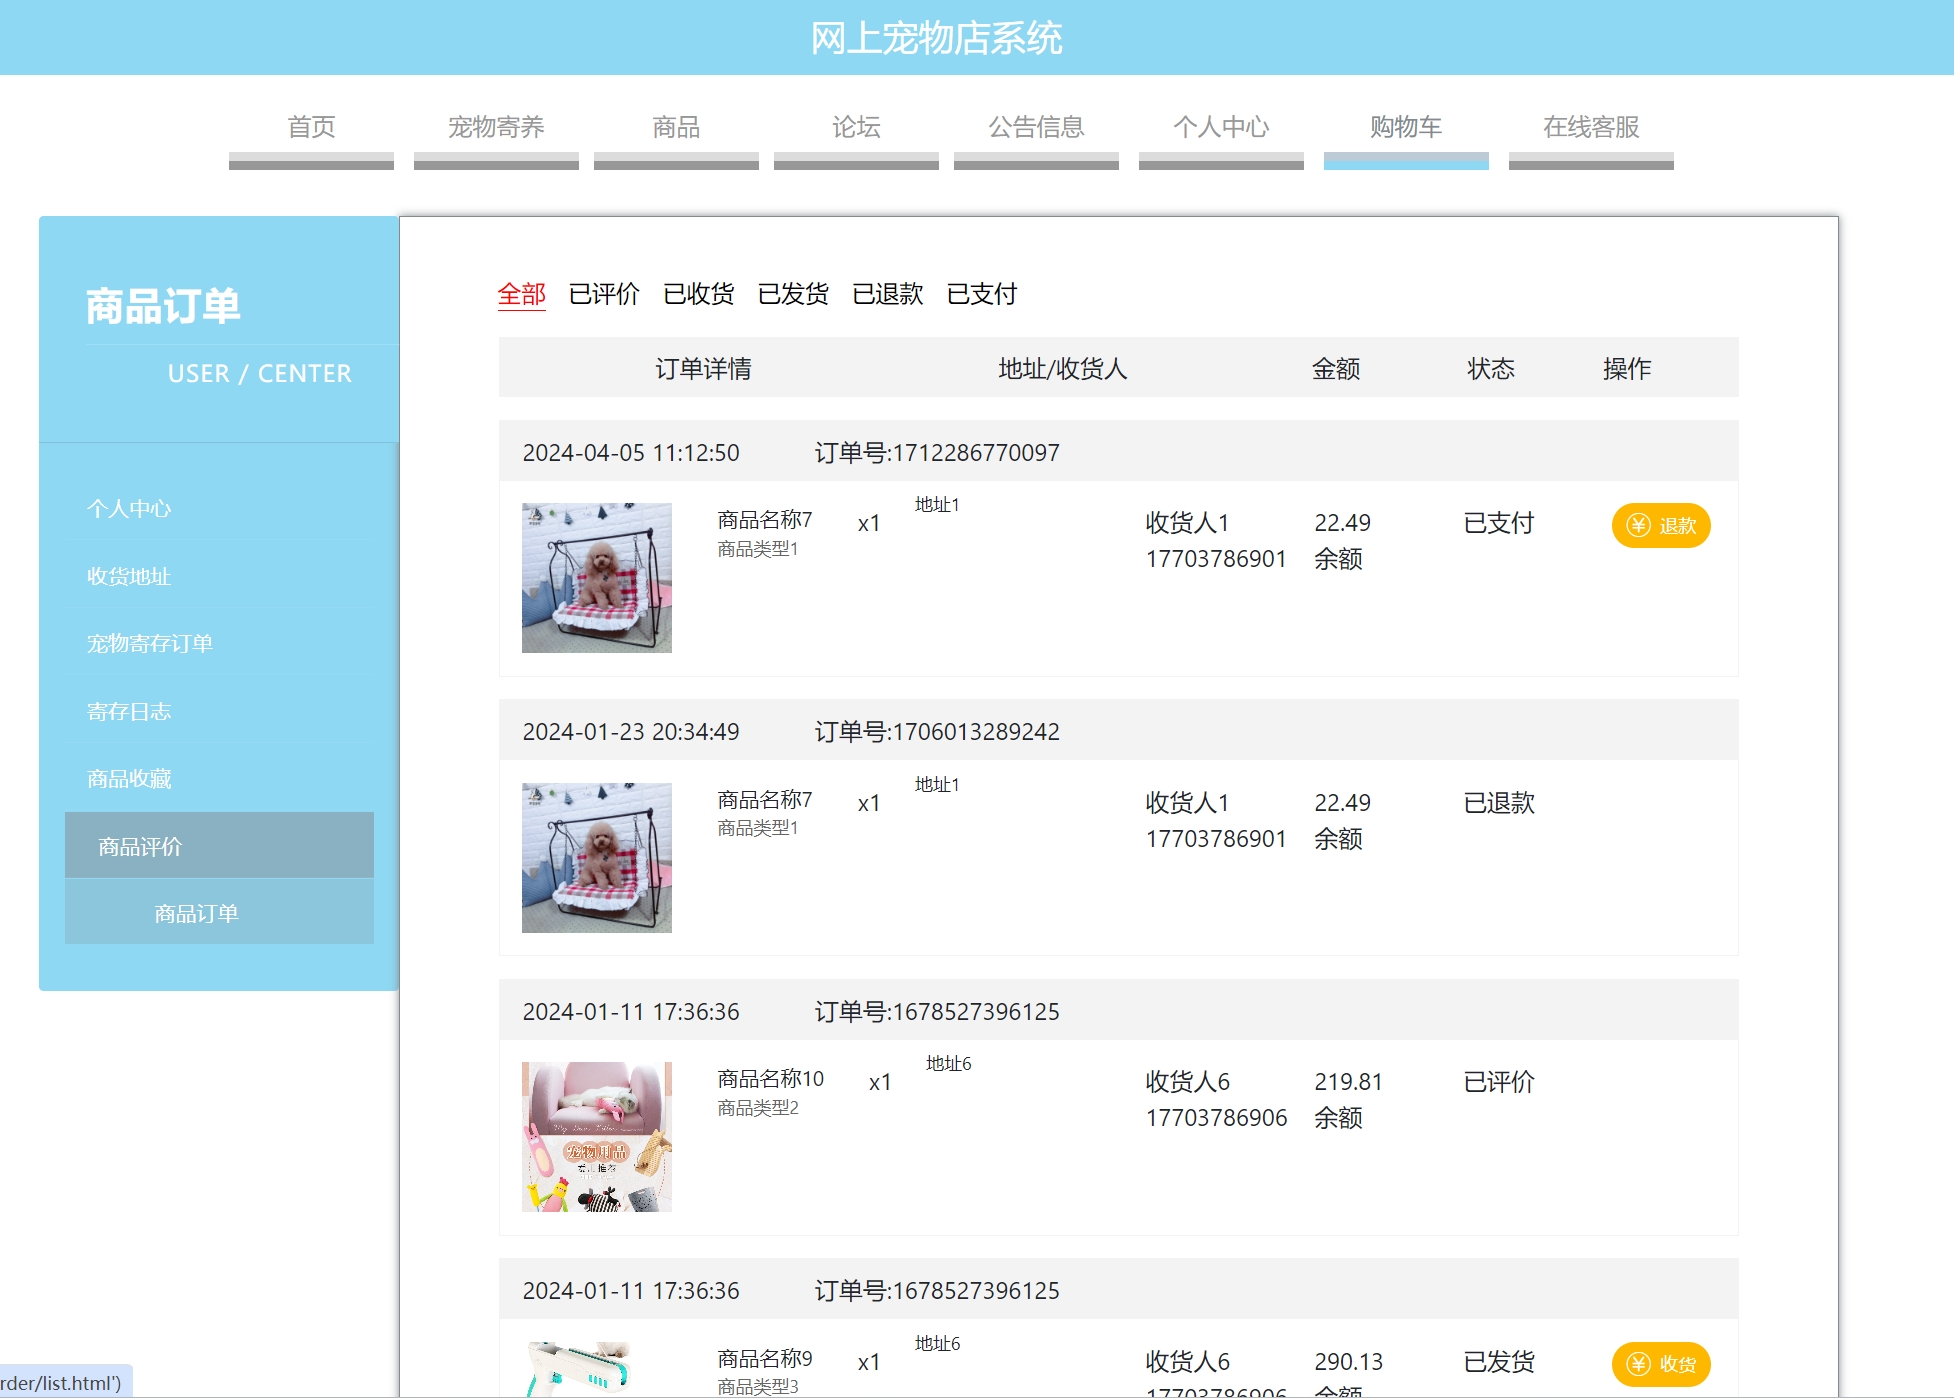Show 已退款 refunded orders
The height and width of the screenshot is (1398, 1954).
click(887, 294)
